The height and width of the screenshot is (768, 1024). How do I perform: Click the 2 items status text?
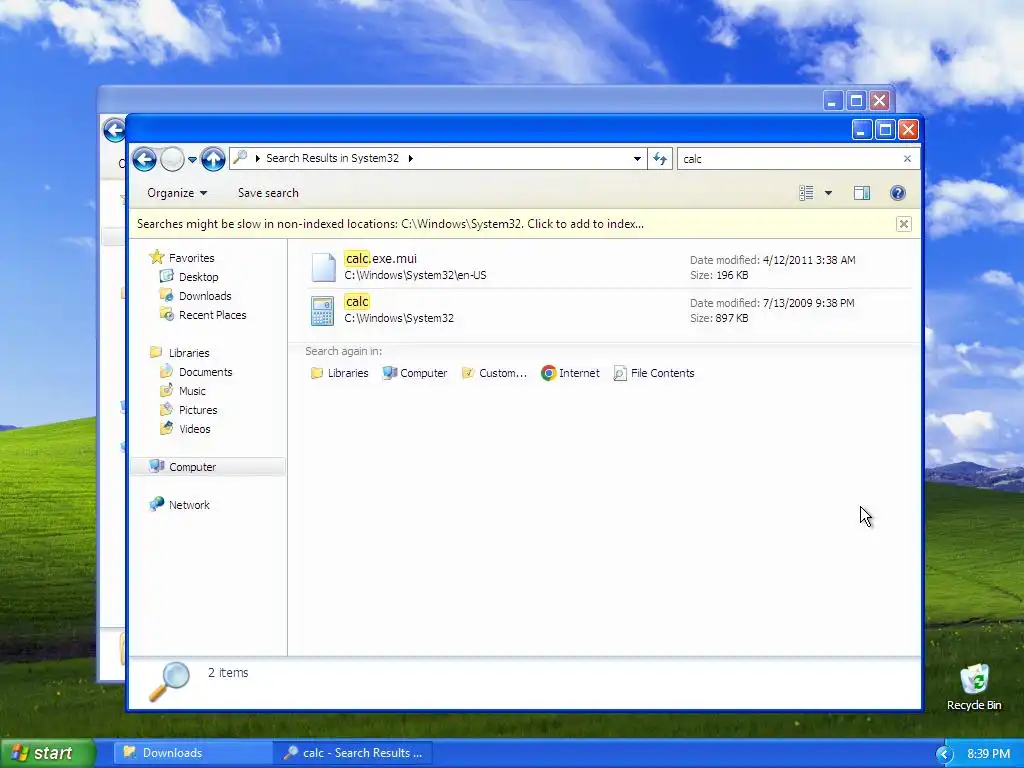tap(228, 673)
